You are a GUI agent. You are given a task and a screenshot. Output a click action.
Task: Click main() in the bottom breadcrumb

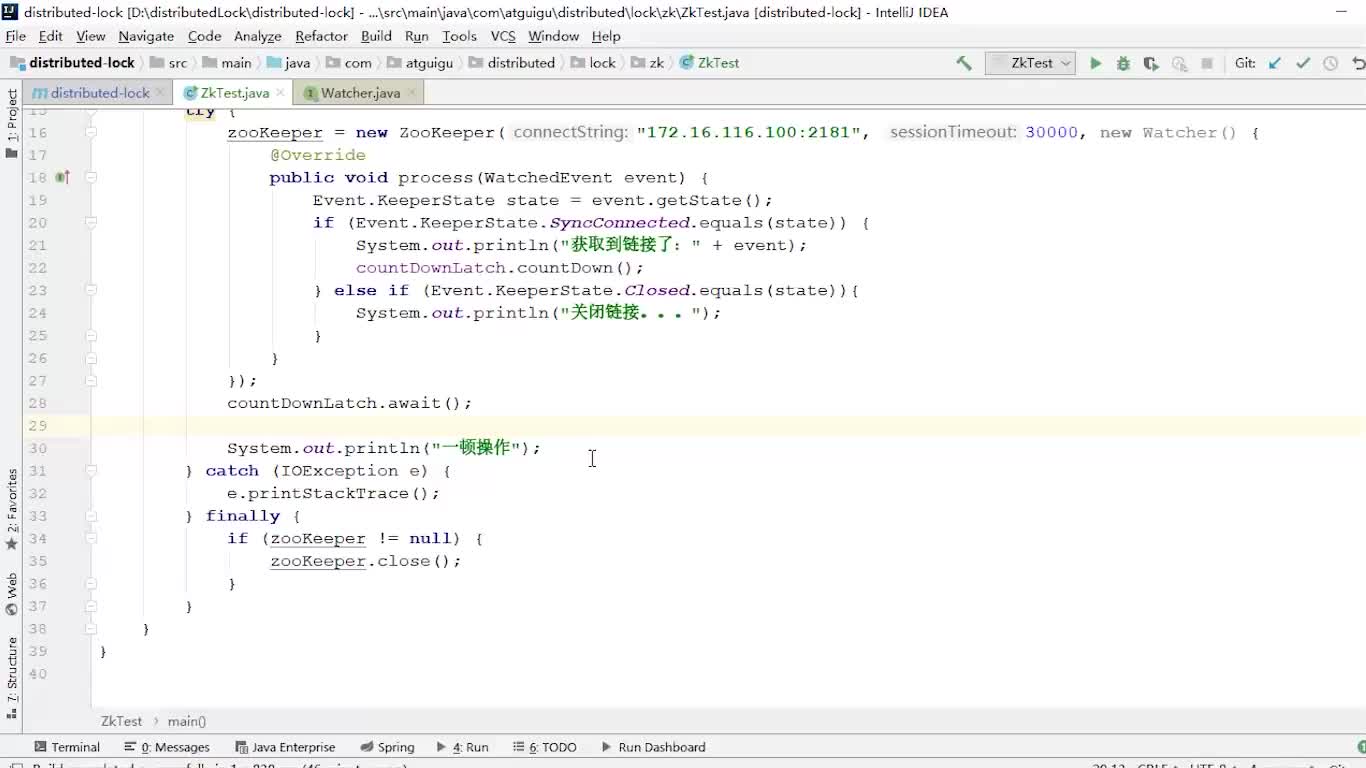(187, 721)
